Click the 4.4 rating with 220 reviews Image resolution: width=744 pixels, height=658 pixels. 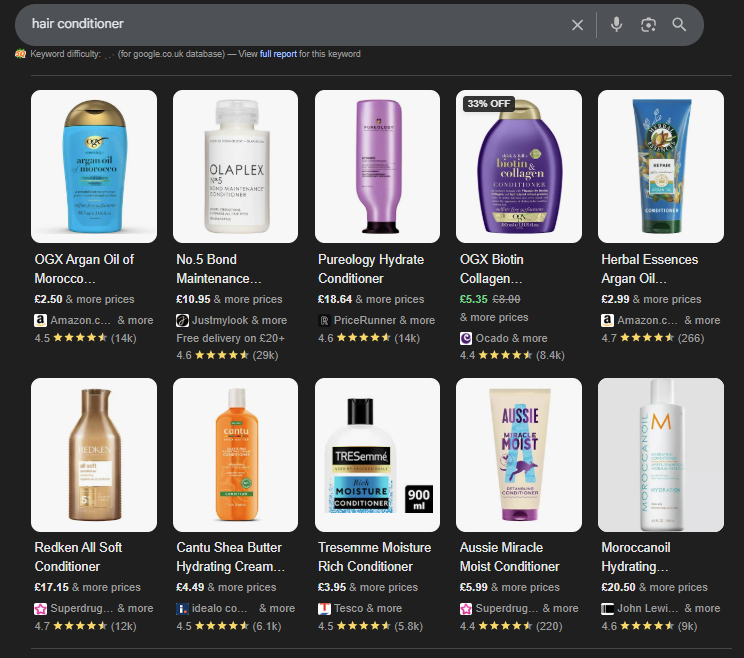click(x=511, y=626)
